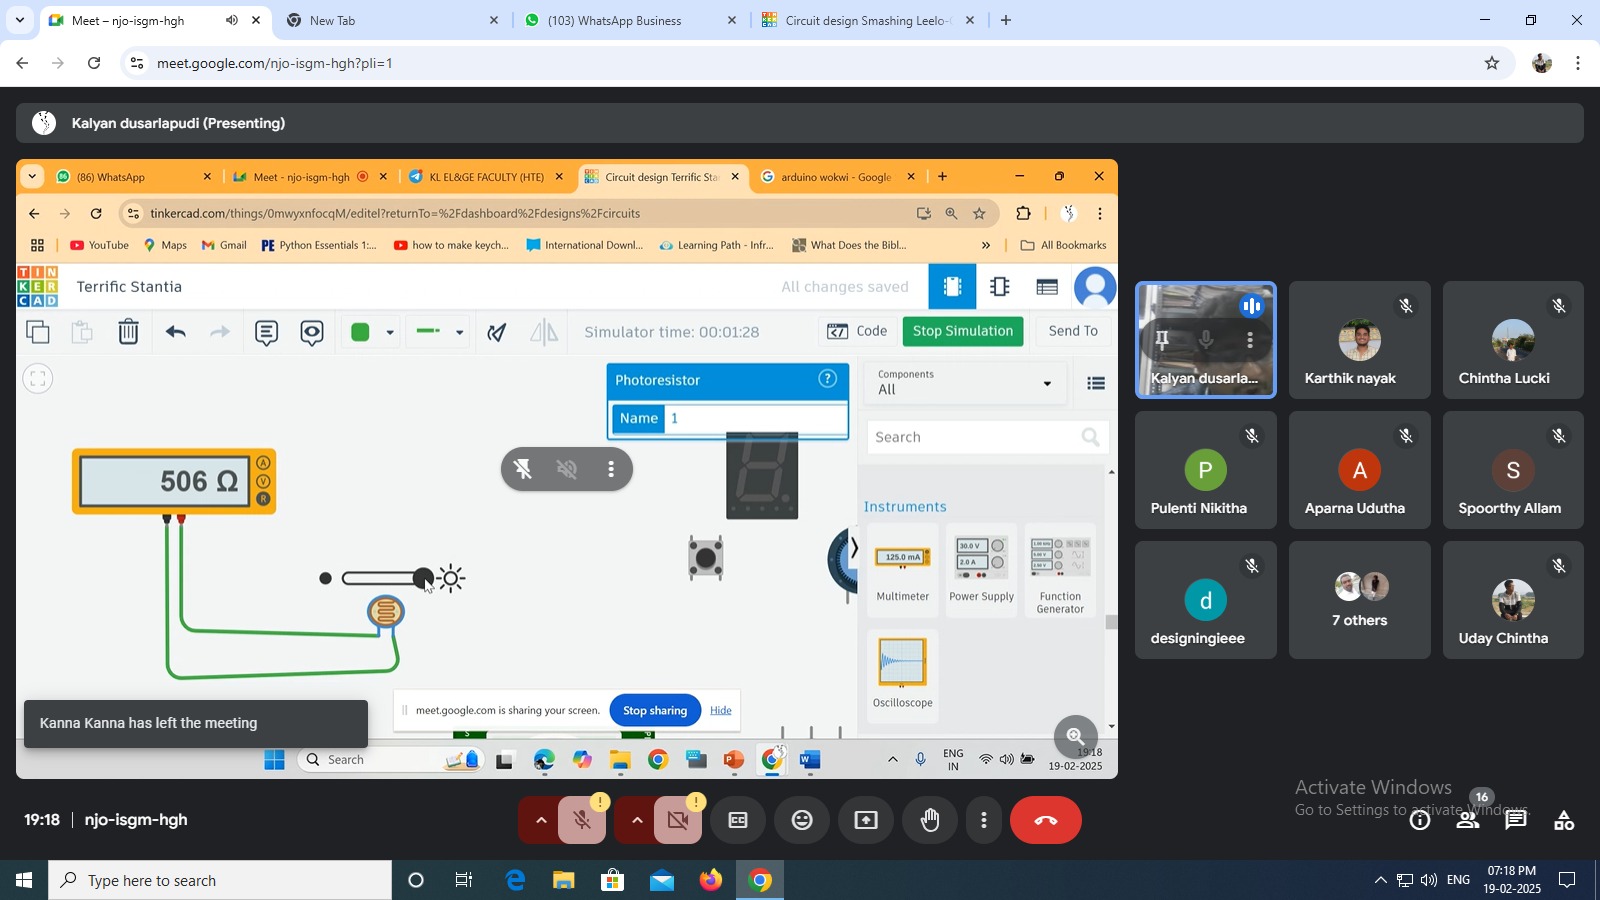
Task: Switch to Circuit design Smashing tab
Action: coord(865,20)
